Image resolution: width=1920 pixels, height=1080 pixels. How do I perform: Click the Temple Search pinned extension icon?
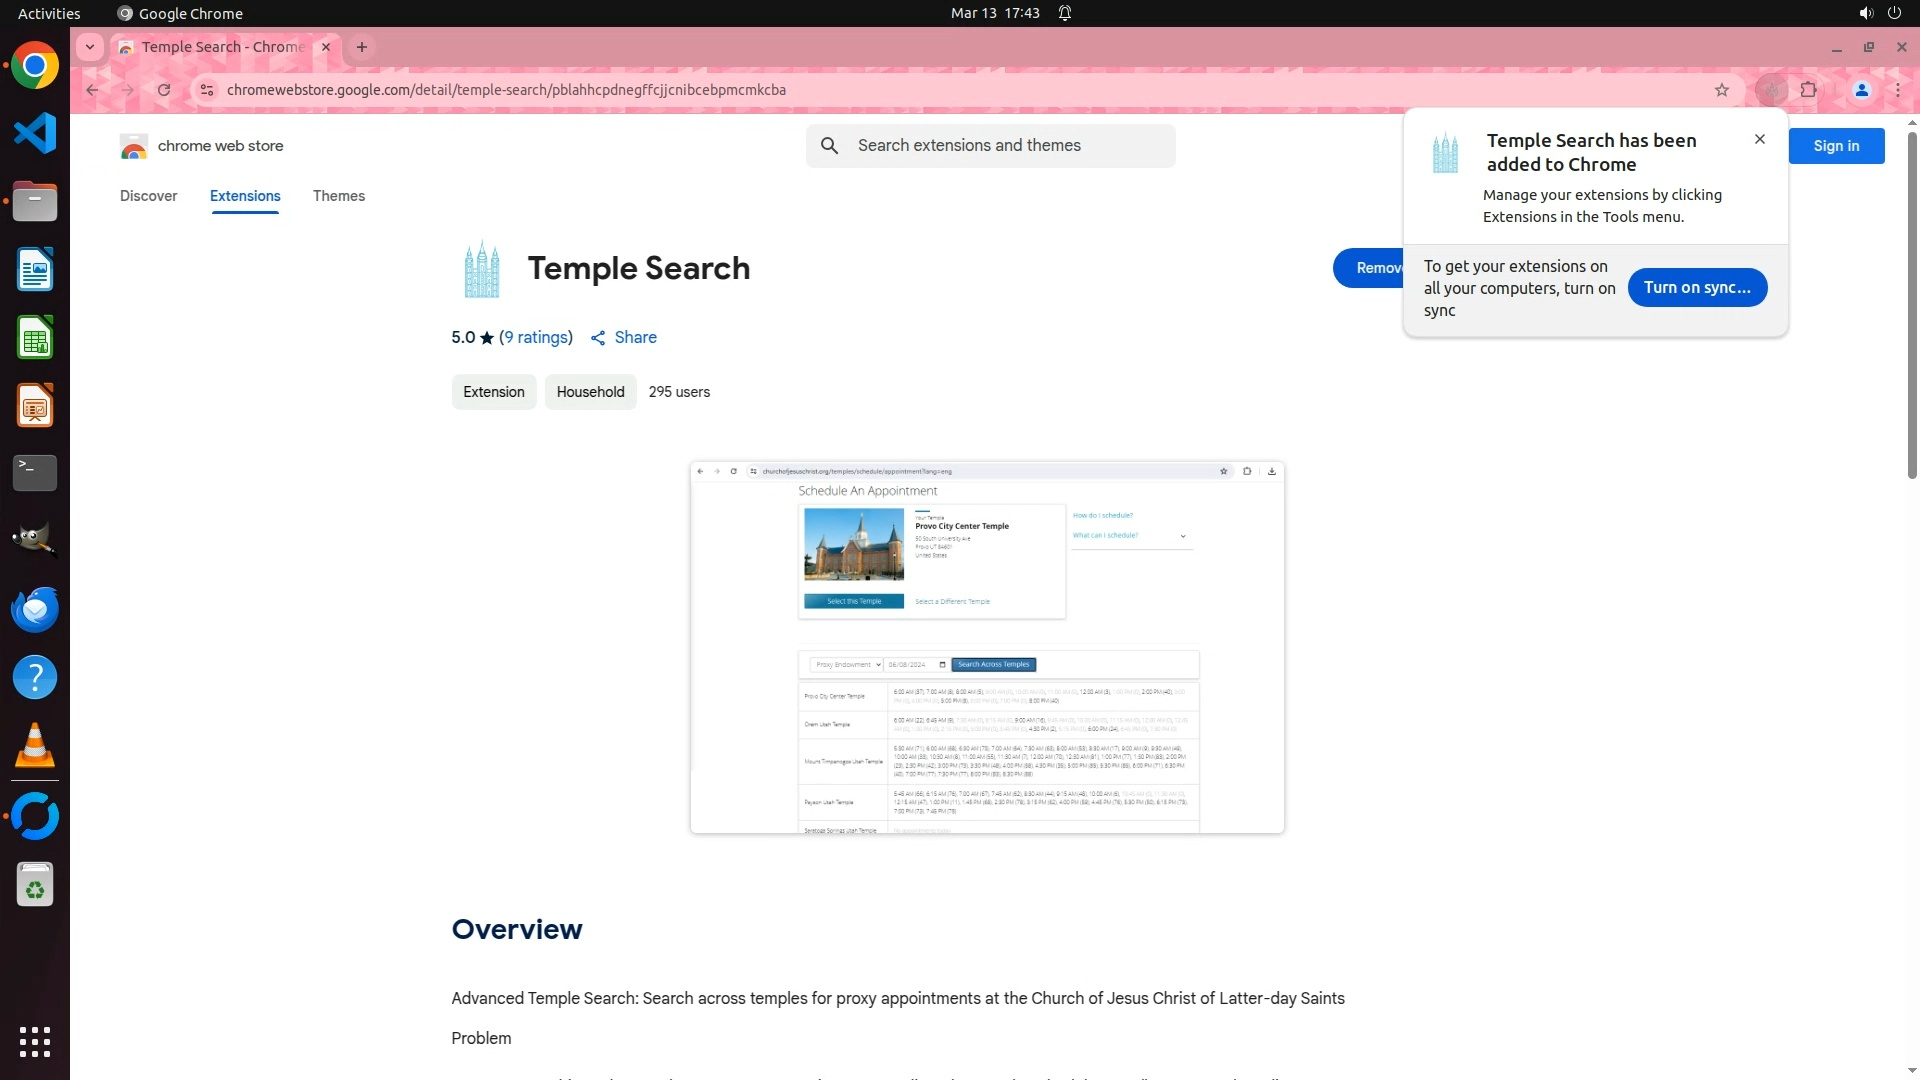click(1771, 90)
